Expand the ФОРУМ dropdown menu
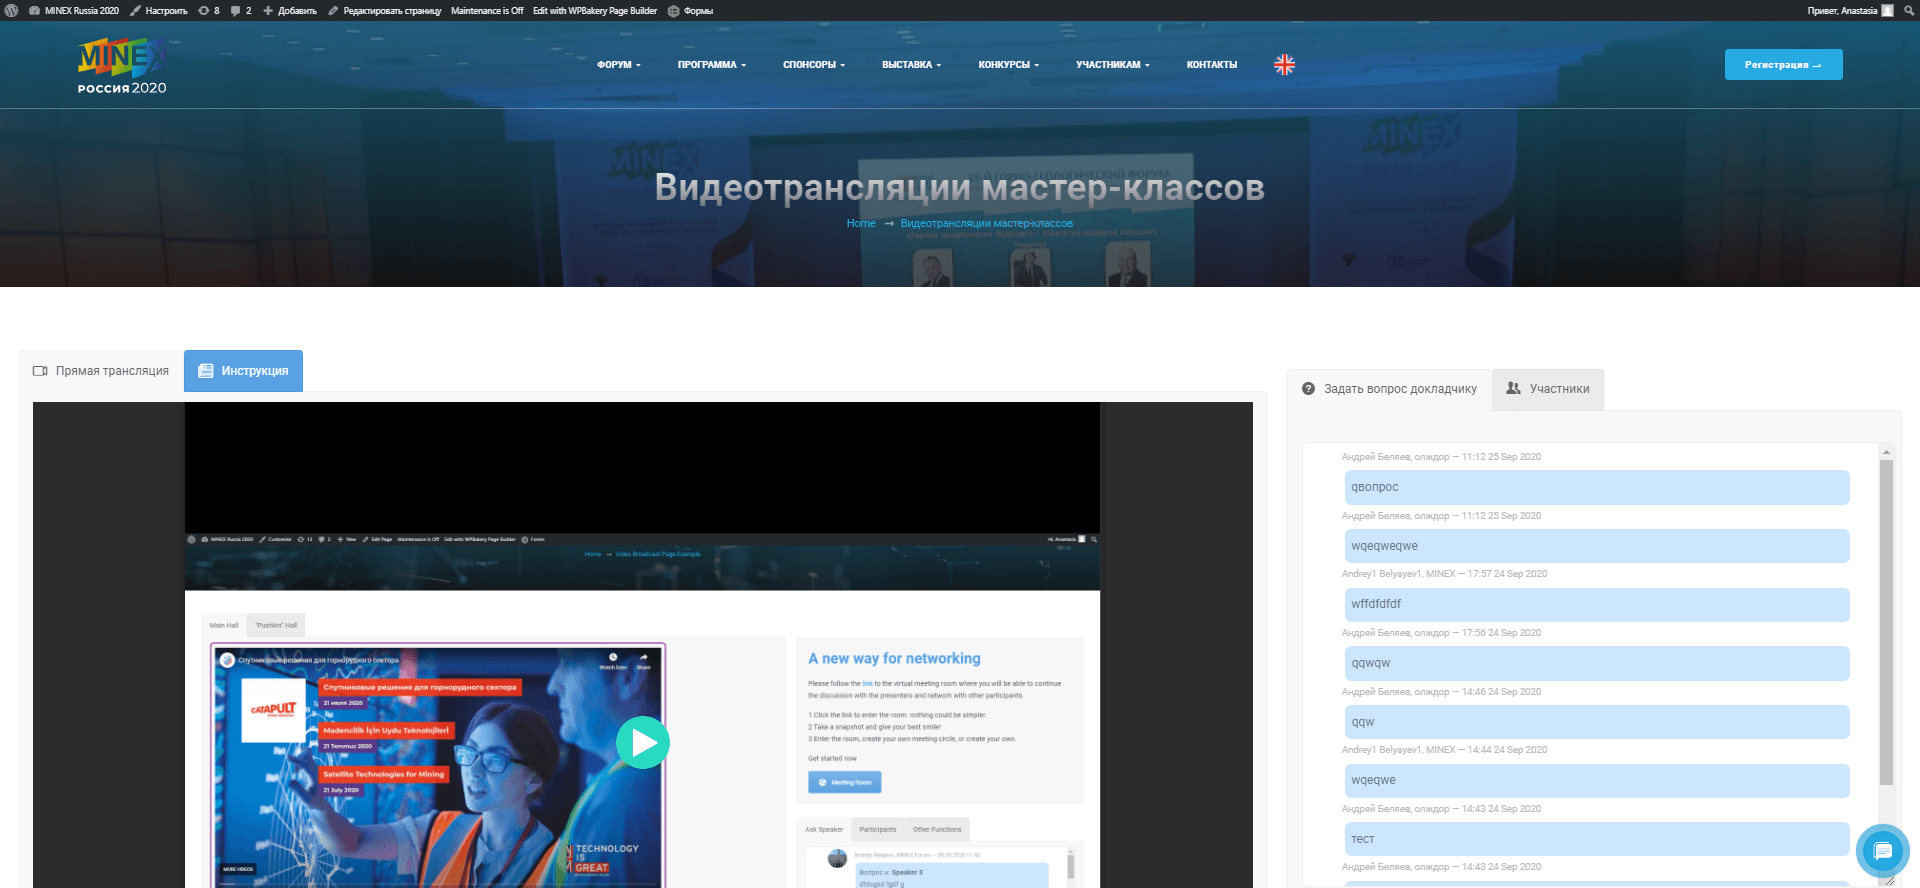Screen dimensions: 1920x888 (x=618, y=65)
